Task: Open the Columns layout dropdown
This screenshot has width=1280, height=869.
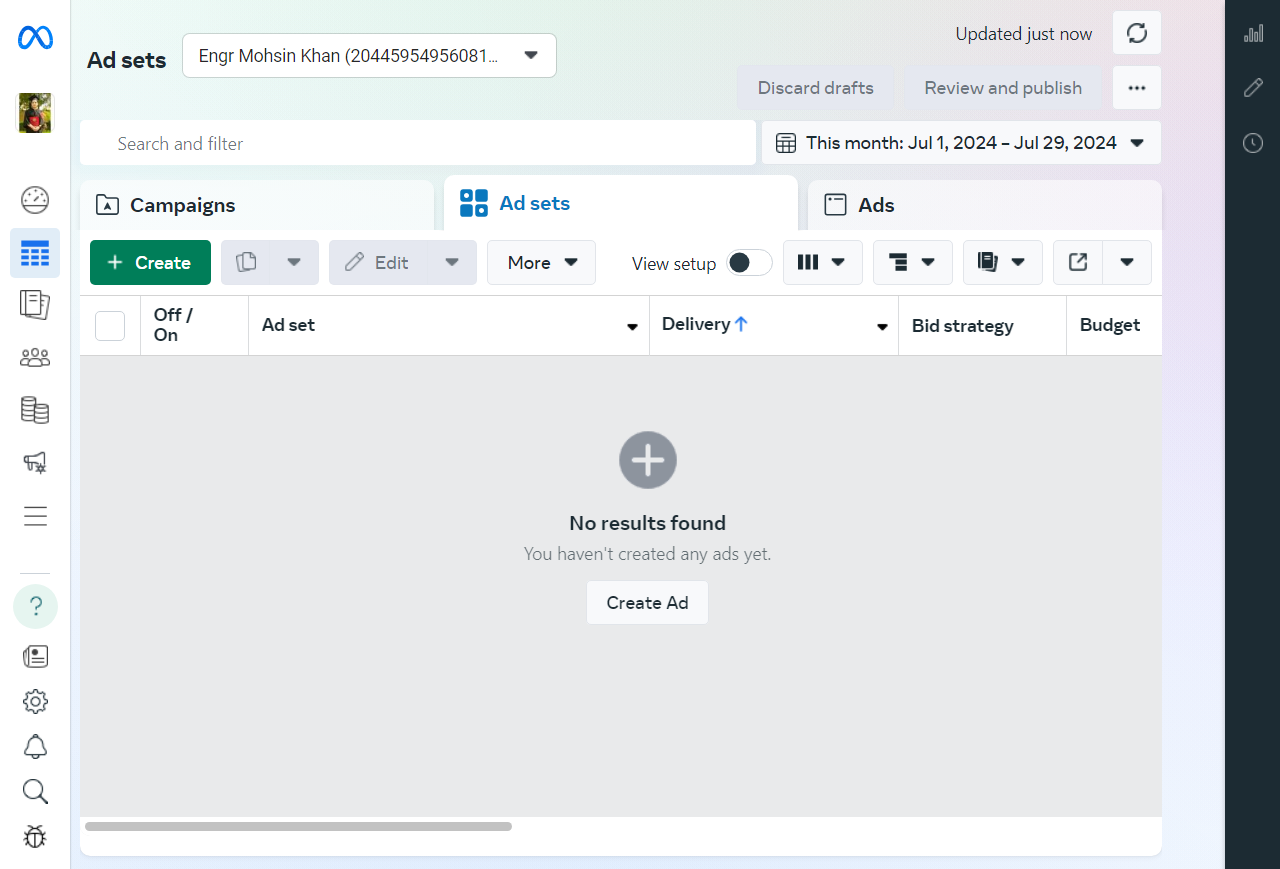Action: coord(823,262)
